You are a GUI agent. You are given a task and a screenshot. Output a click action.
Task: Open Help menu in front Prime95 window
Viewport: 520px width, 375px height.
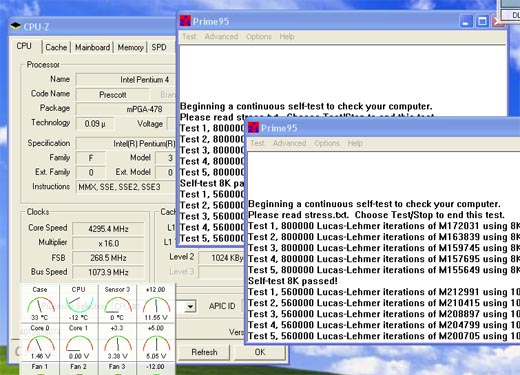tap(355, 143)
